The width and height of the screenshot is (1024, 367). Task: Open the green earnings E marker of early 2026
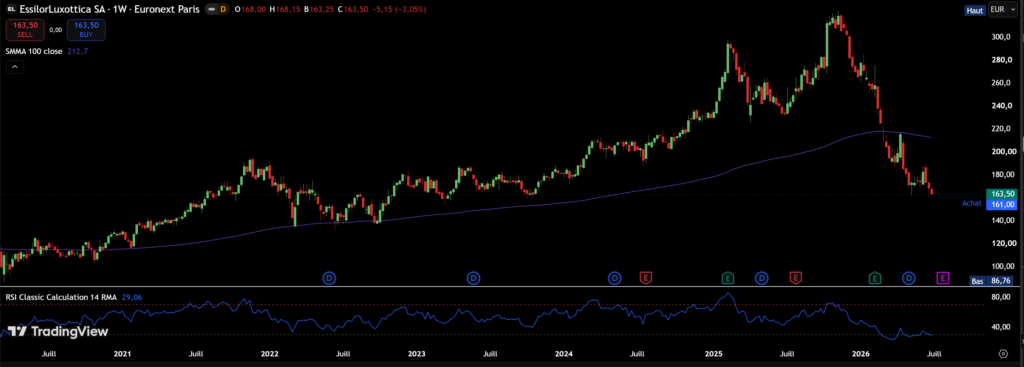874,279
